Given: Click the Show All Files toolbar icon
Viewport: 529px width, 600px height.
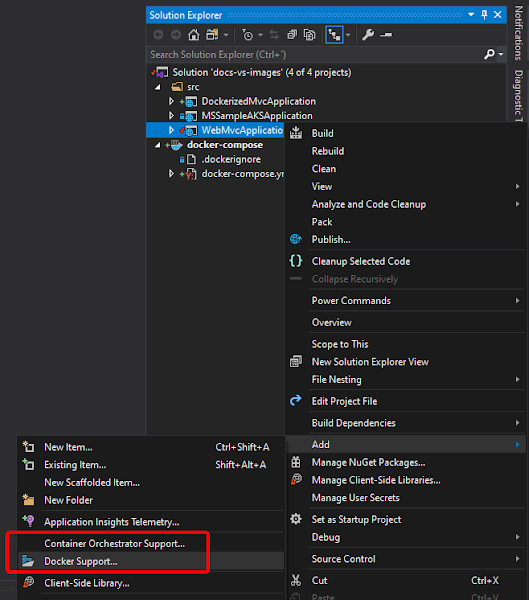Looking at the screenshot, I should 309,35.
